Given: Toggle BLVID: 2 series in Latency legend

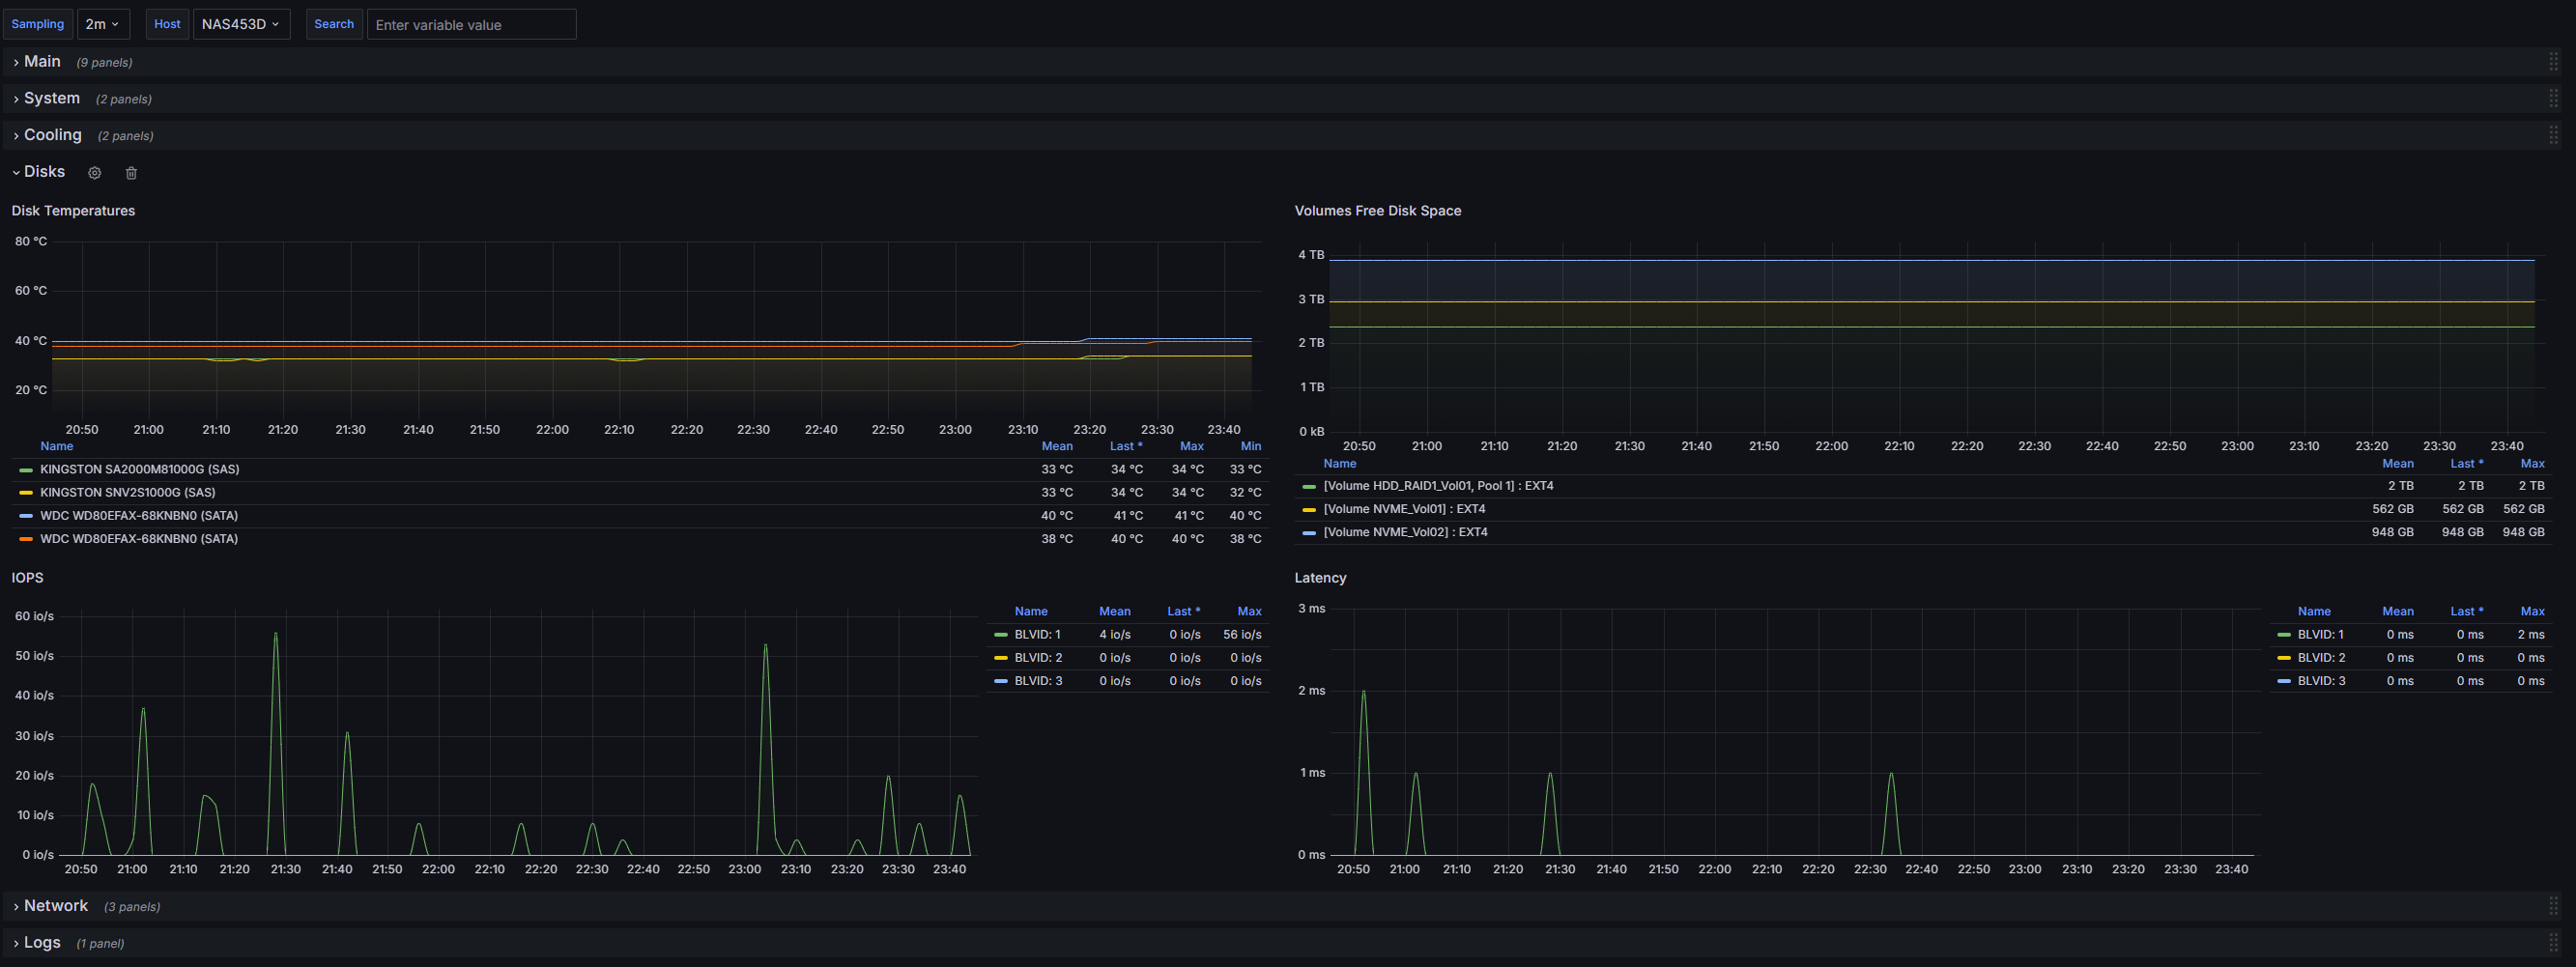Looking at the screenshot, I should pyautogui.click(x=2321, y=658).
